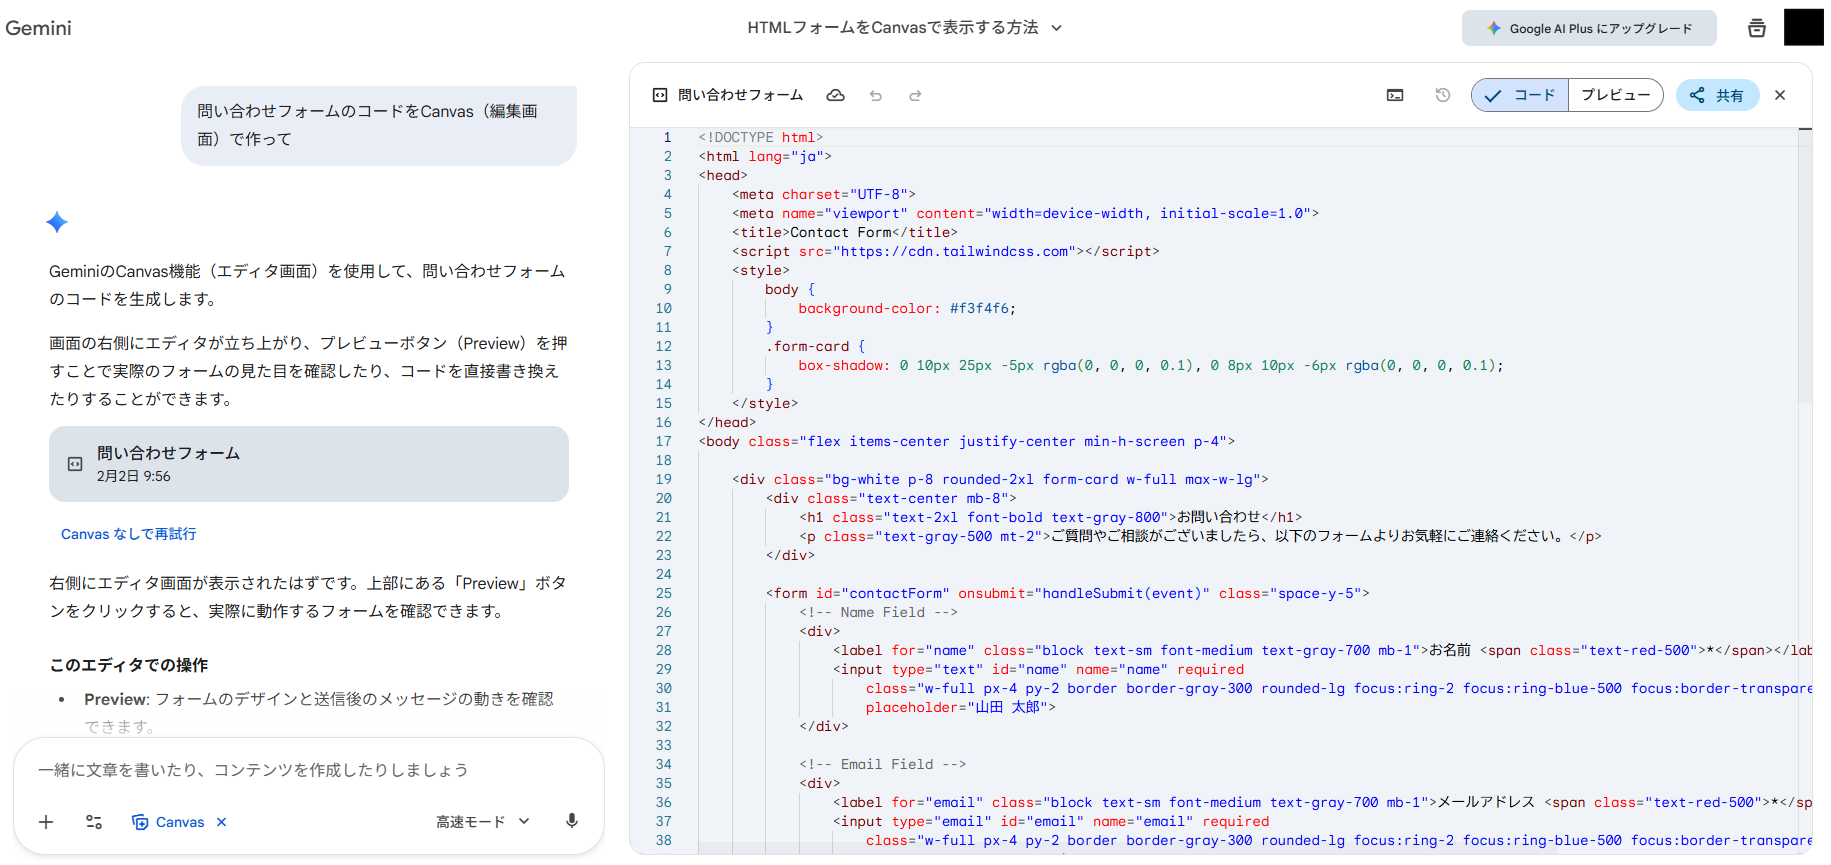Viewport: 1831px width, 865px height.
Task: Click the user message bubble text
Action: (x=367, y=125)
